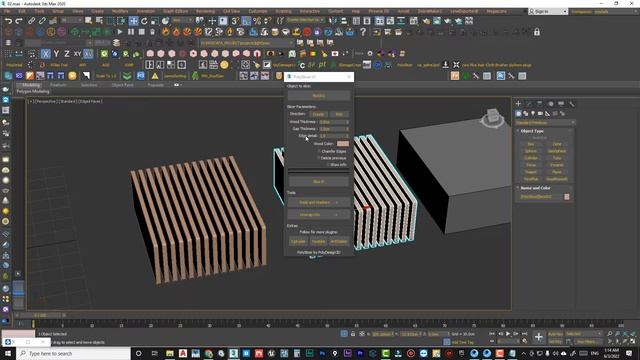Click the Slice it button
The width and height of the screenshot is (640, 360).
[319, 182]
